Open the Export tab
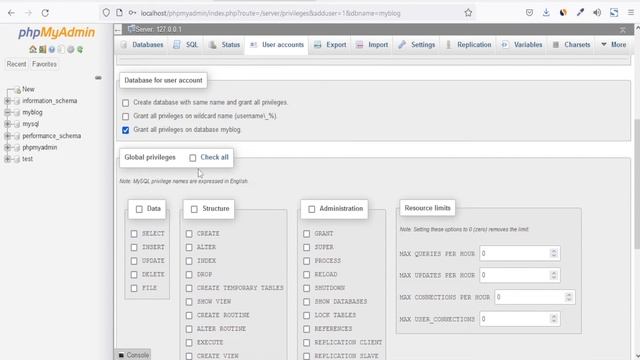Viewport: 640px width, 360px height. (330, 45)
